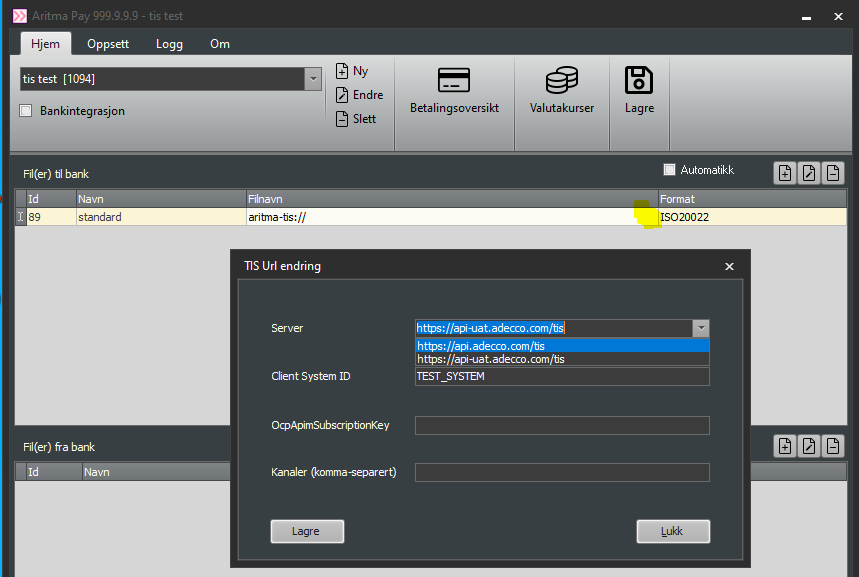Delete file icon in Fil(er) fra bank

tap(832, 446)
